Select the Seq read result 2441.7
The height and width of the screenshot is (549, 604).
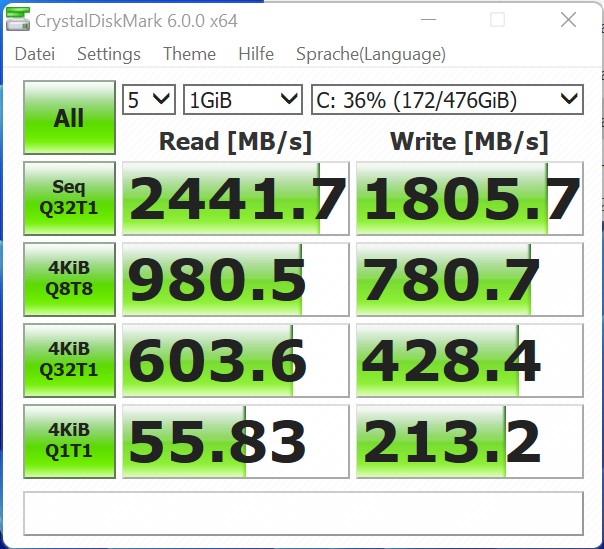(236, 198)
